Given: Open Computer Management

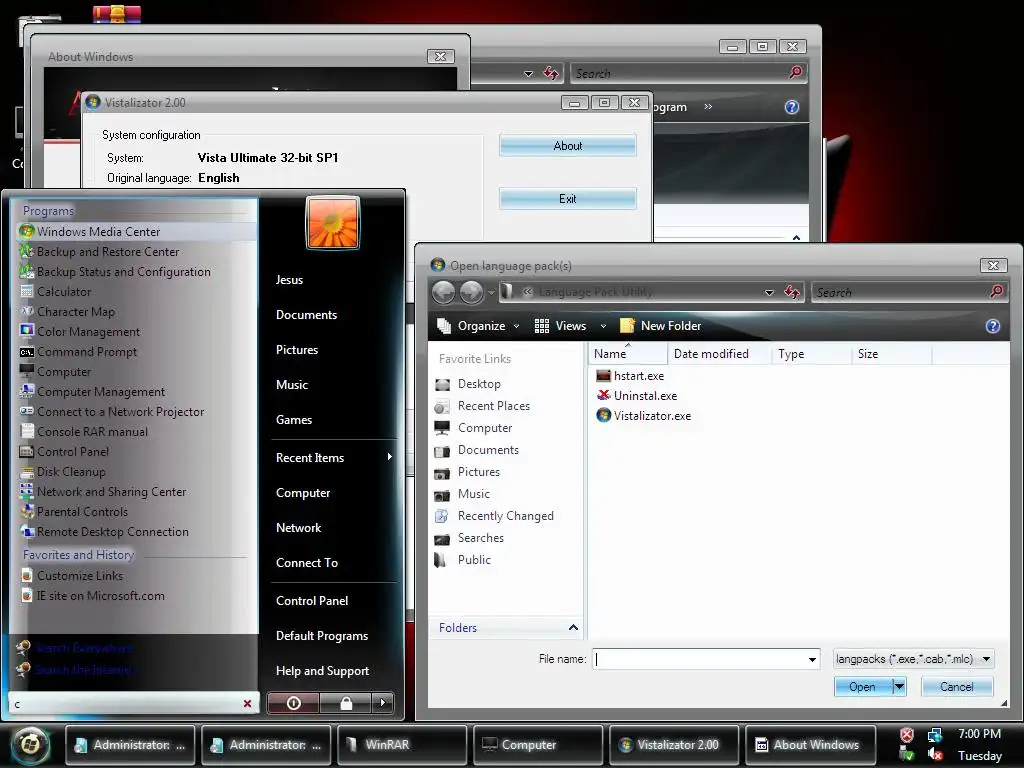Looking at the screenshot, I should (136, 392).
